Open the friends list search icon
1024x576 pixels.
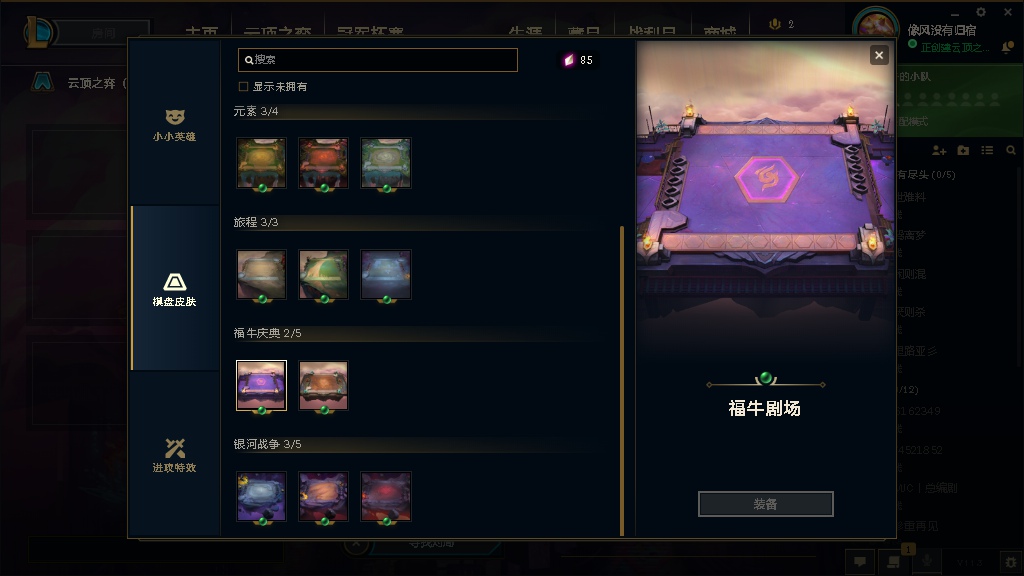1011,150
